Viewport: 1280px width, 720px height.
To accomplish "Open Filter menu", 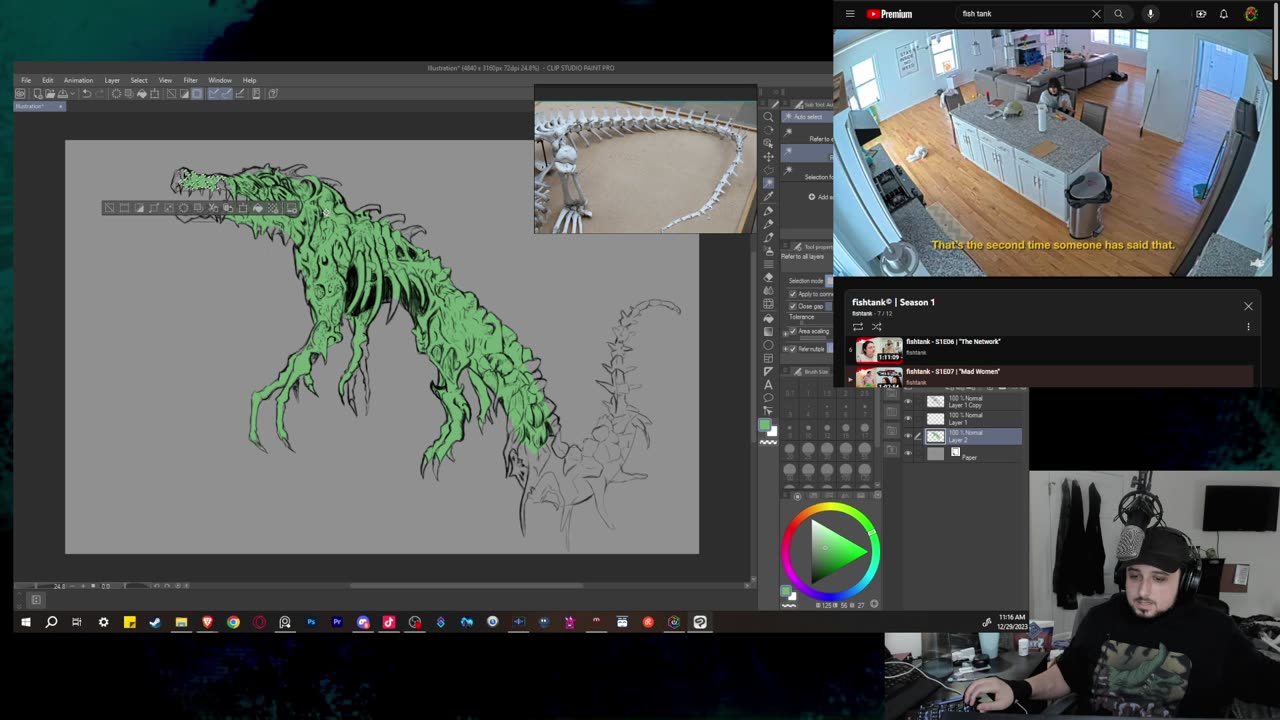I will tap(190, 80).
